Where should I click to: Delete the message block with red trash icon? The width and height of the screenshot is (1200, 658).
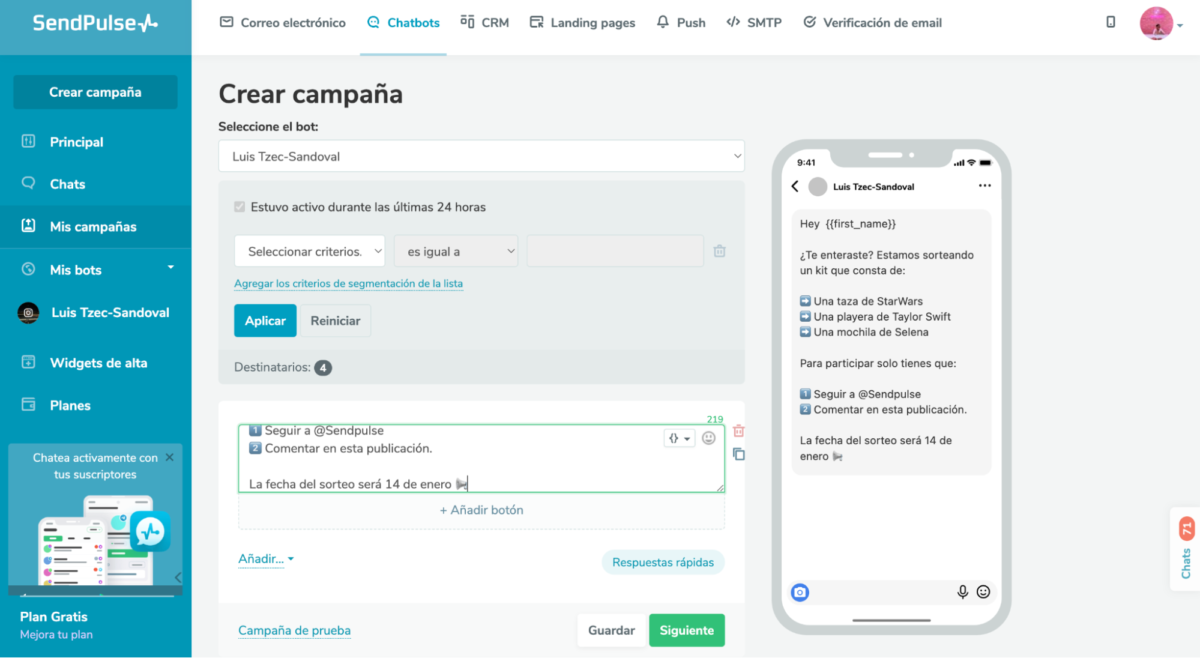[x=739, y=431]
